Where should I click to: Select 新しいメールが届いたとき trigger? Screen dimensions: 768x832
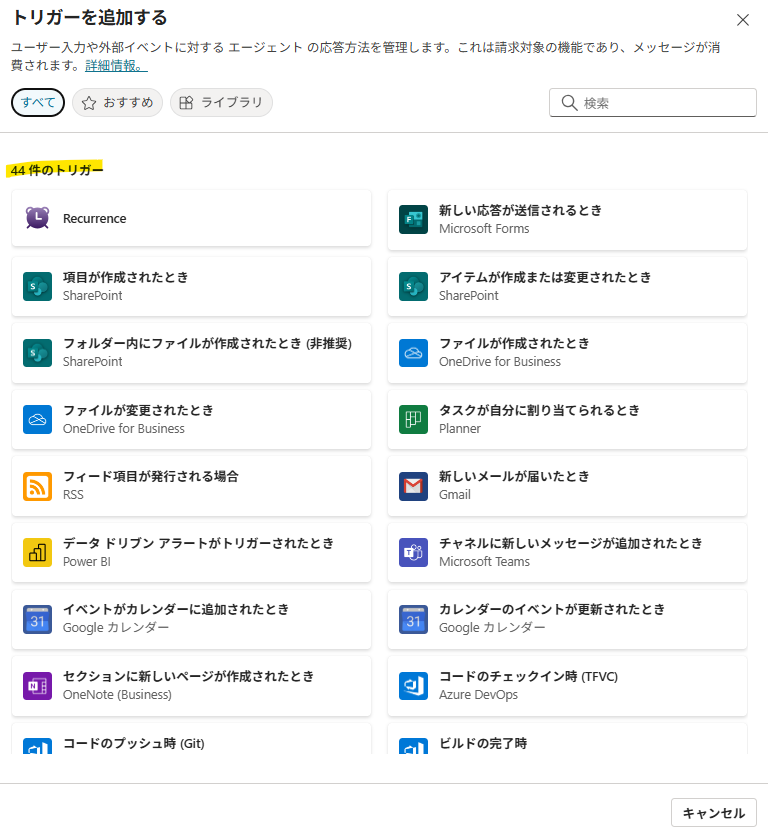coord(567,486)
